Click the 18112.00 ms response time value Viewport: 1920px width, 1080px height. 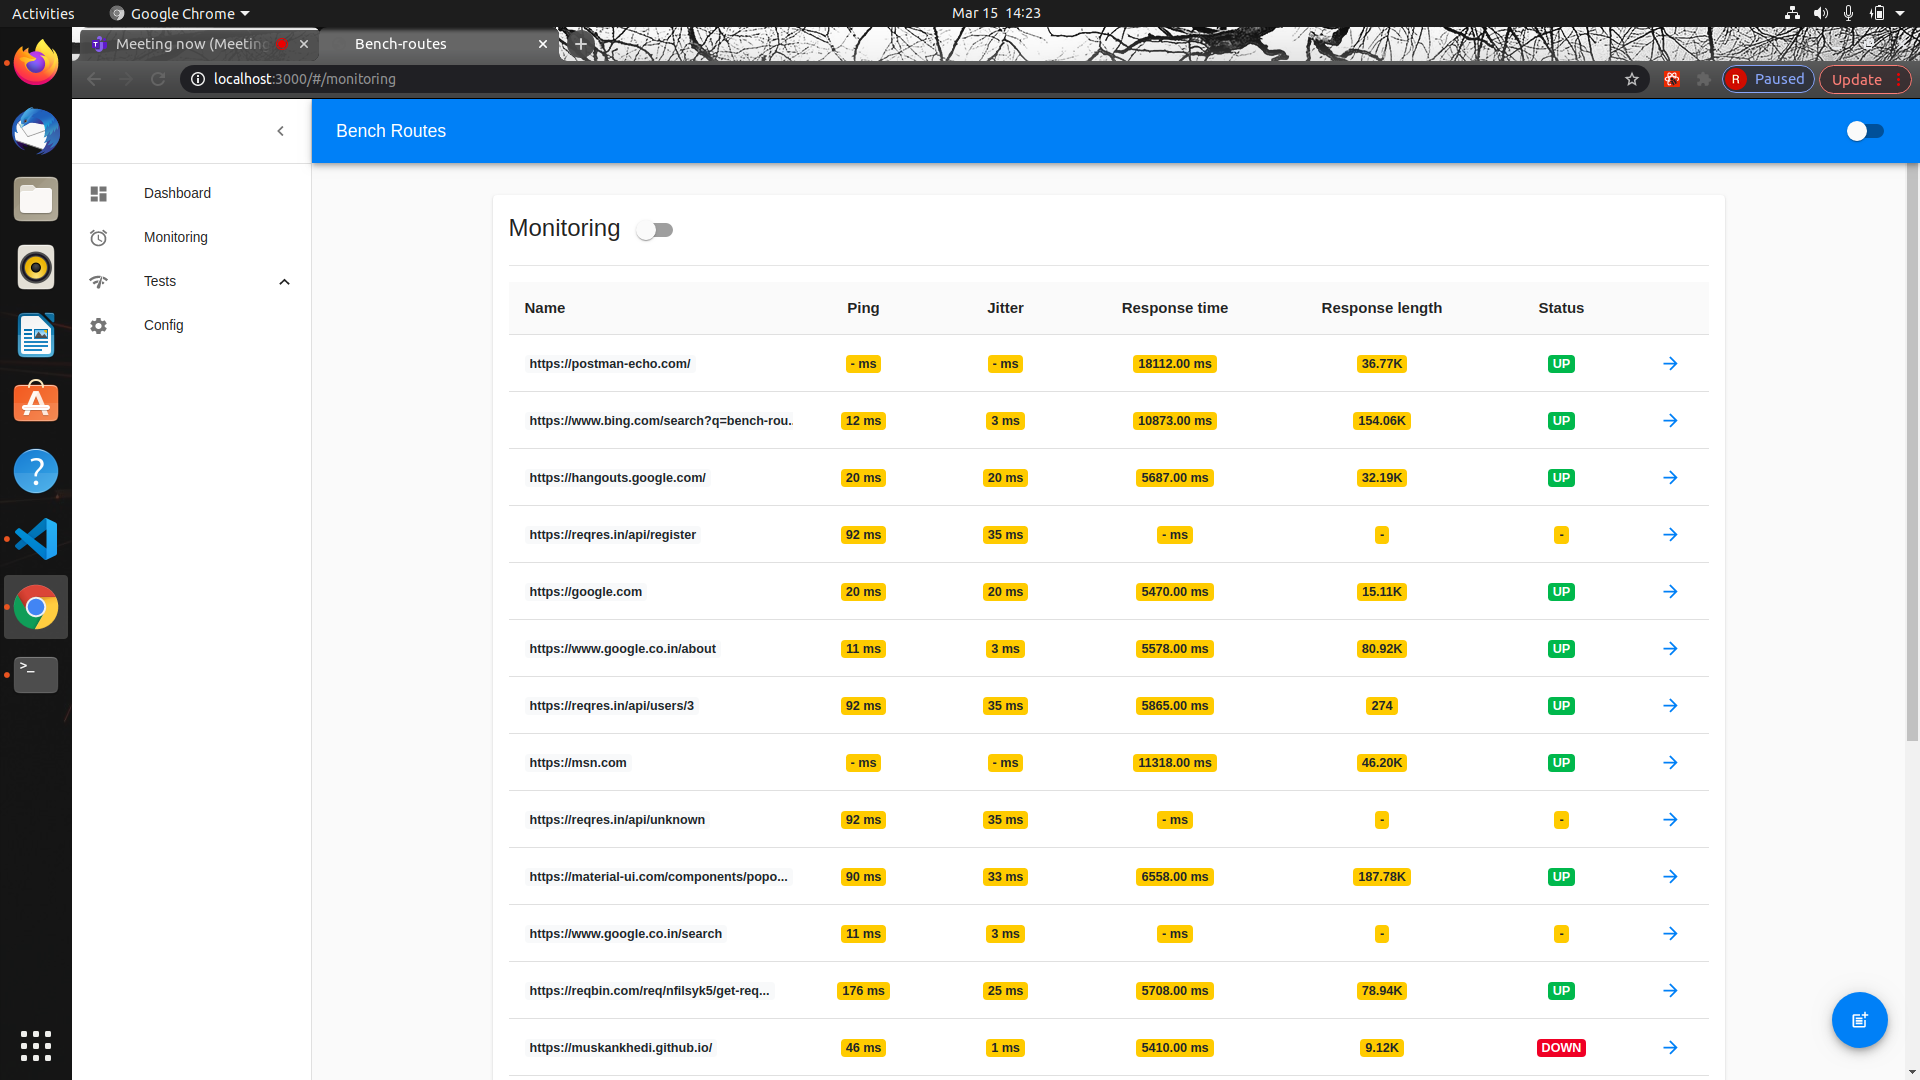tap(1175, 364)
